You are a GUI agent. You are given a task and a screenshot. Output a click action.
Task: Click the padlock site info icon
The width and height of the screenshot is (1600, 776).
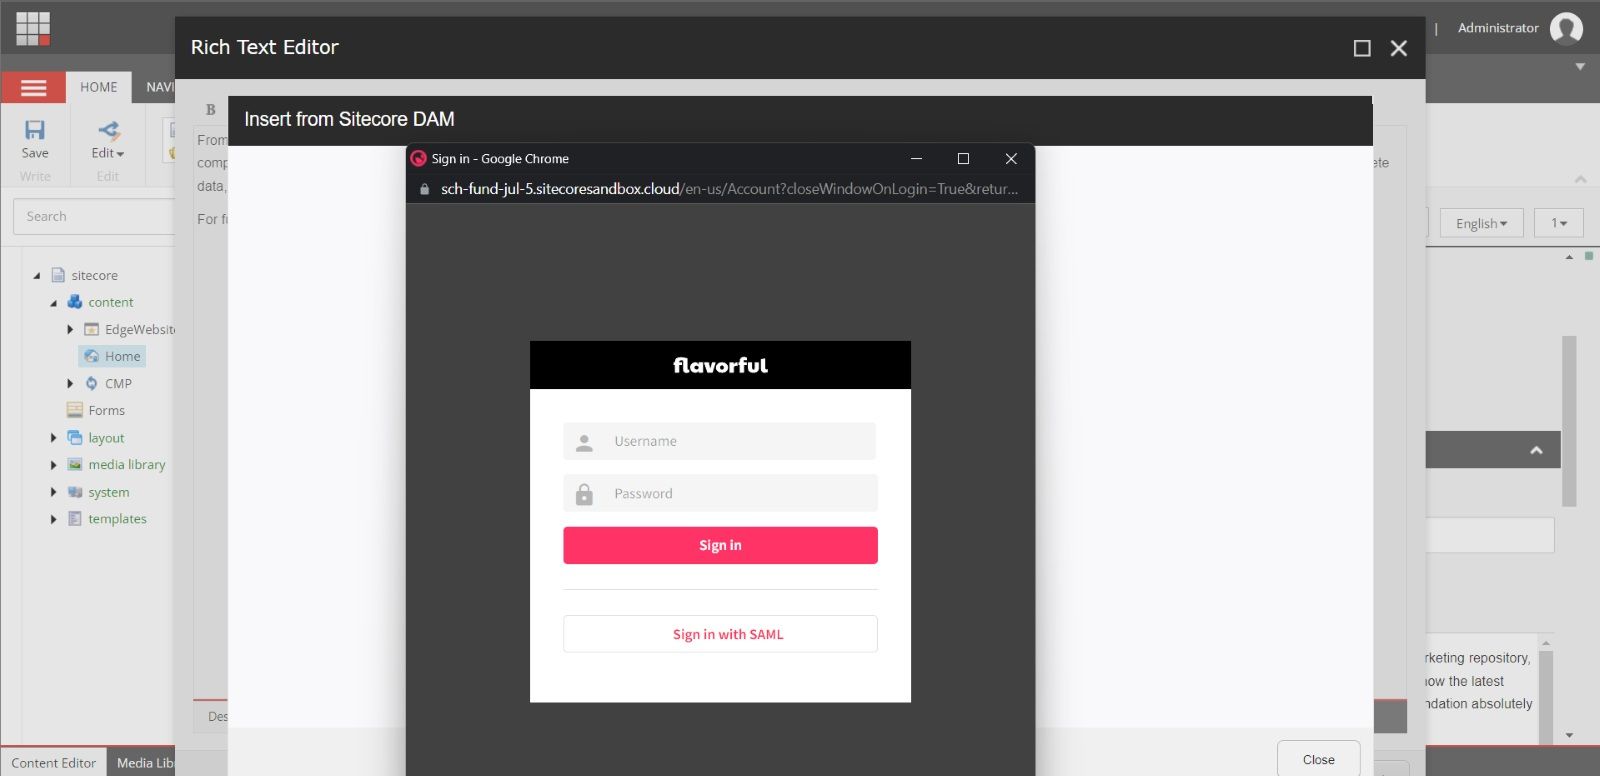click(x=424, y=189)
